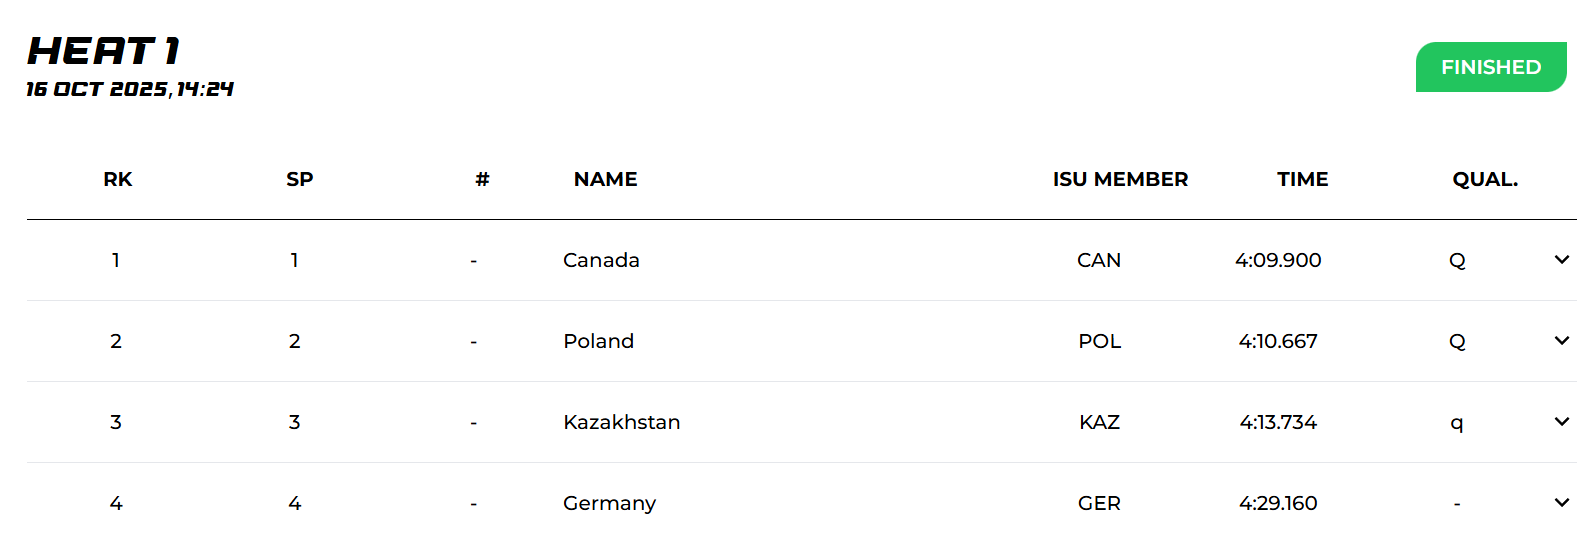Expand the Canada row chevron
The height and width of the screenshot is (560, 1596).
[1561, 260]
